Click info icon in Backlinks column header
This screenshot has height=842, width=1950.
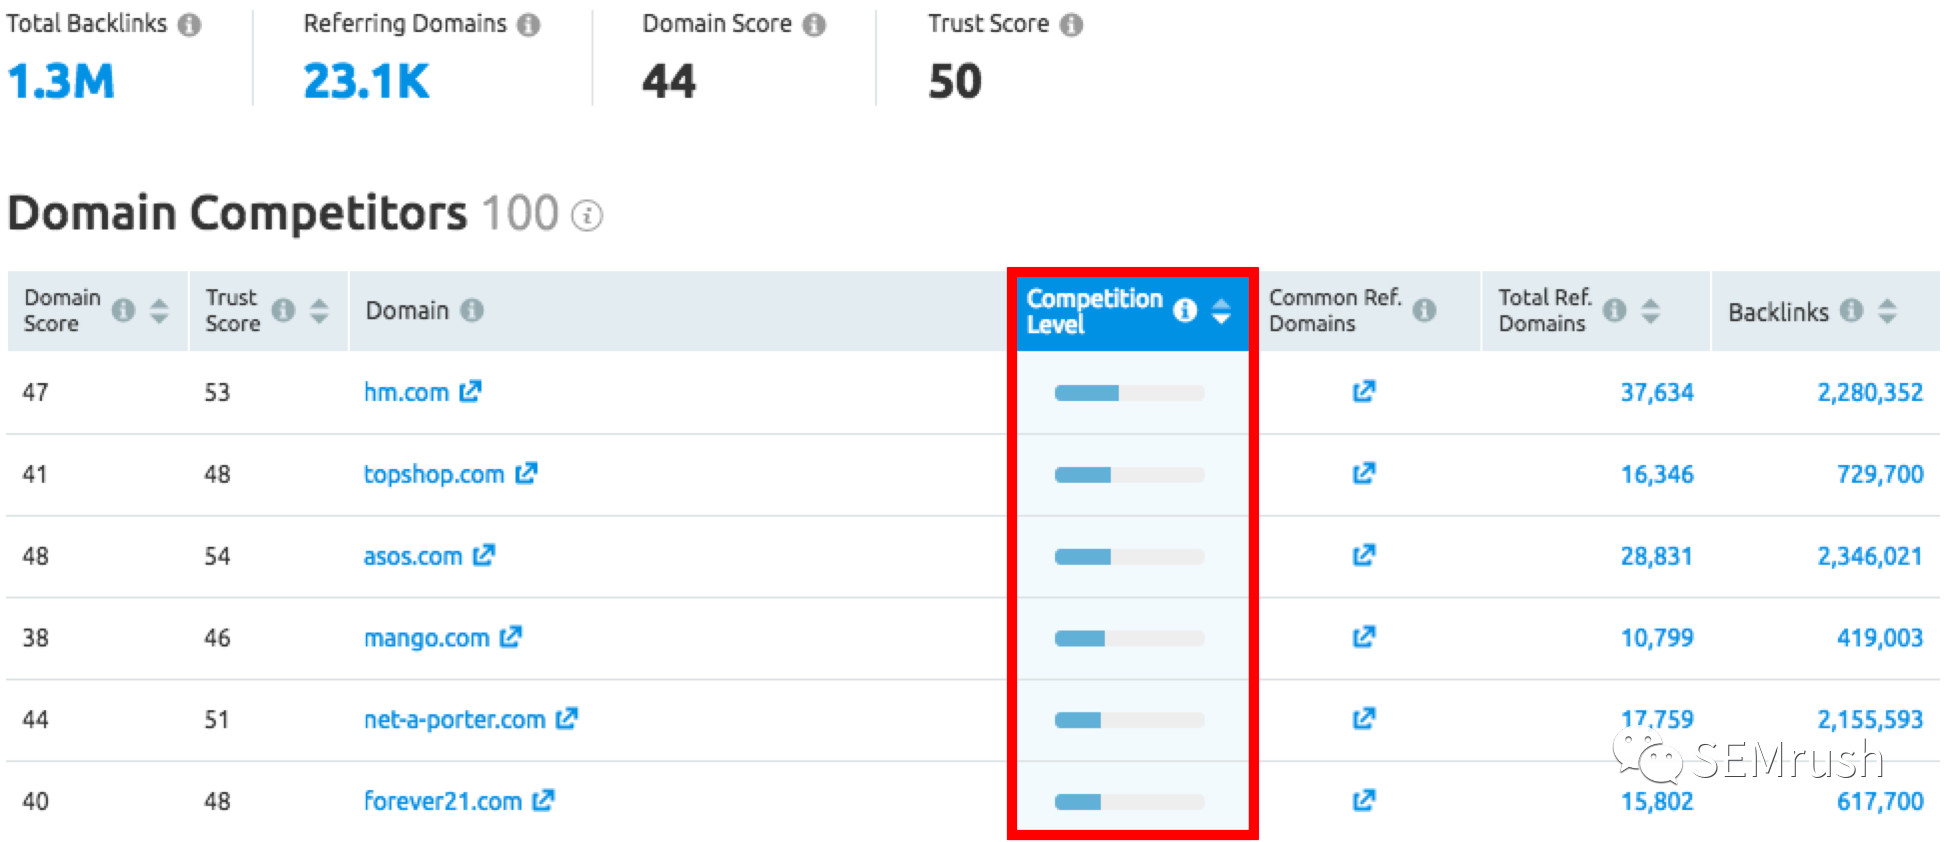1852,310
